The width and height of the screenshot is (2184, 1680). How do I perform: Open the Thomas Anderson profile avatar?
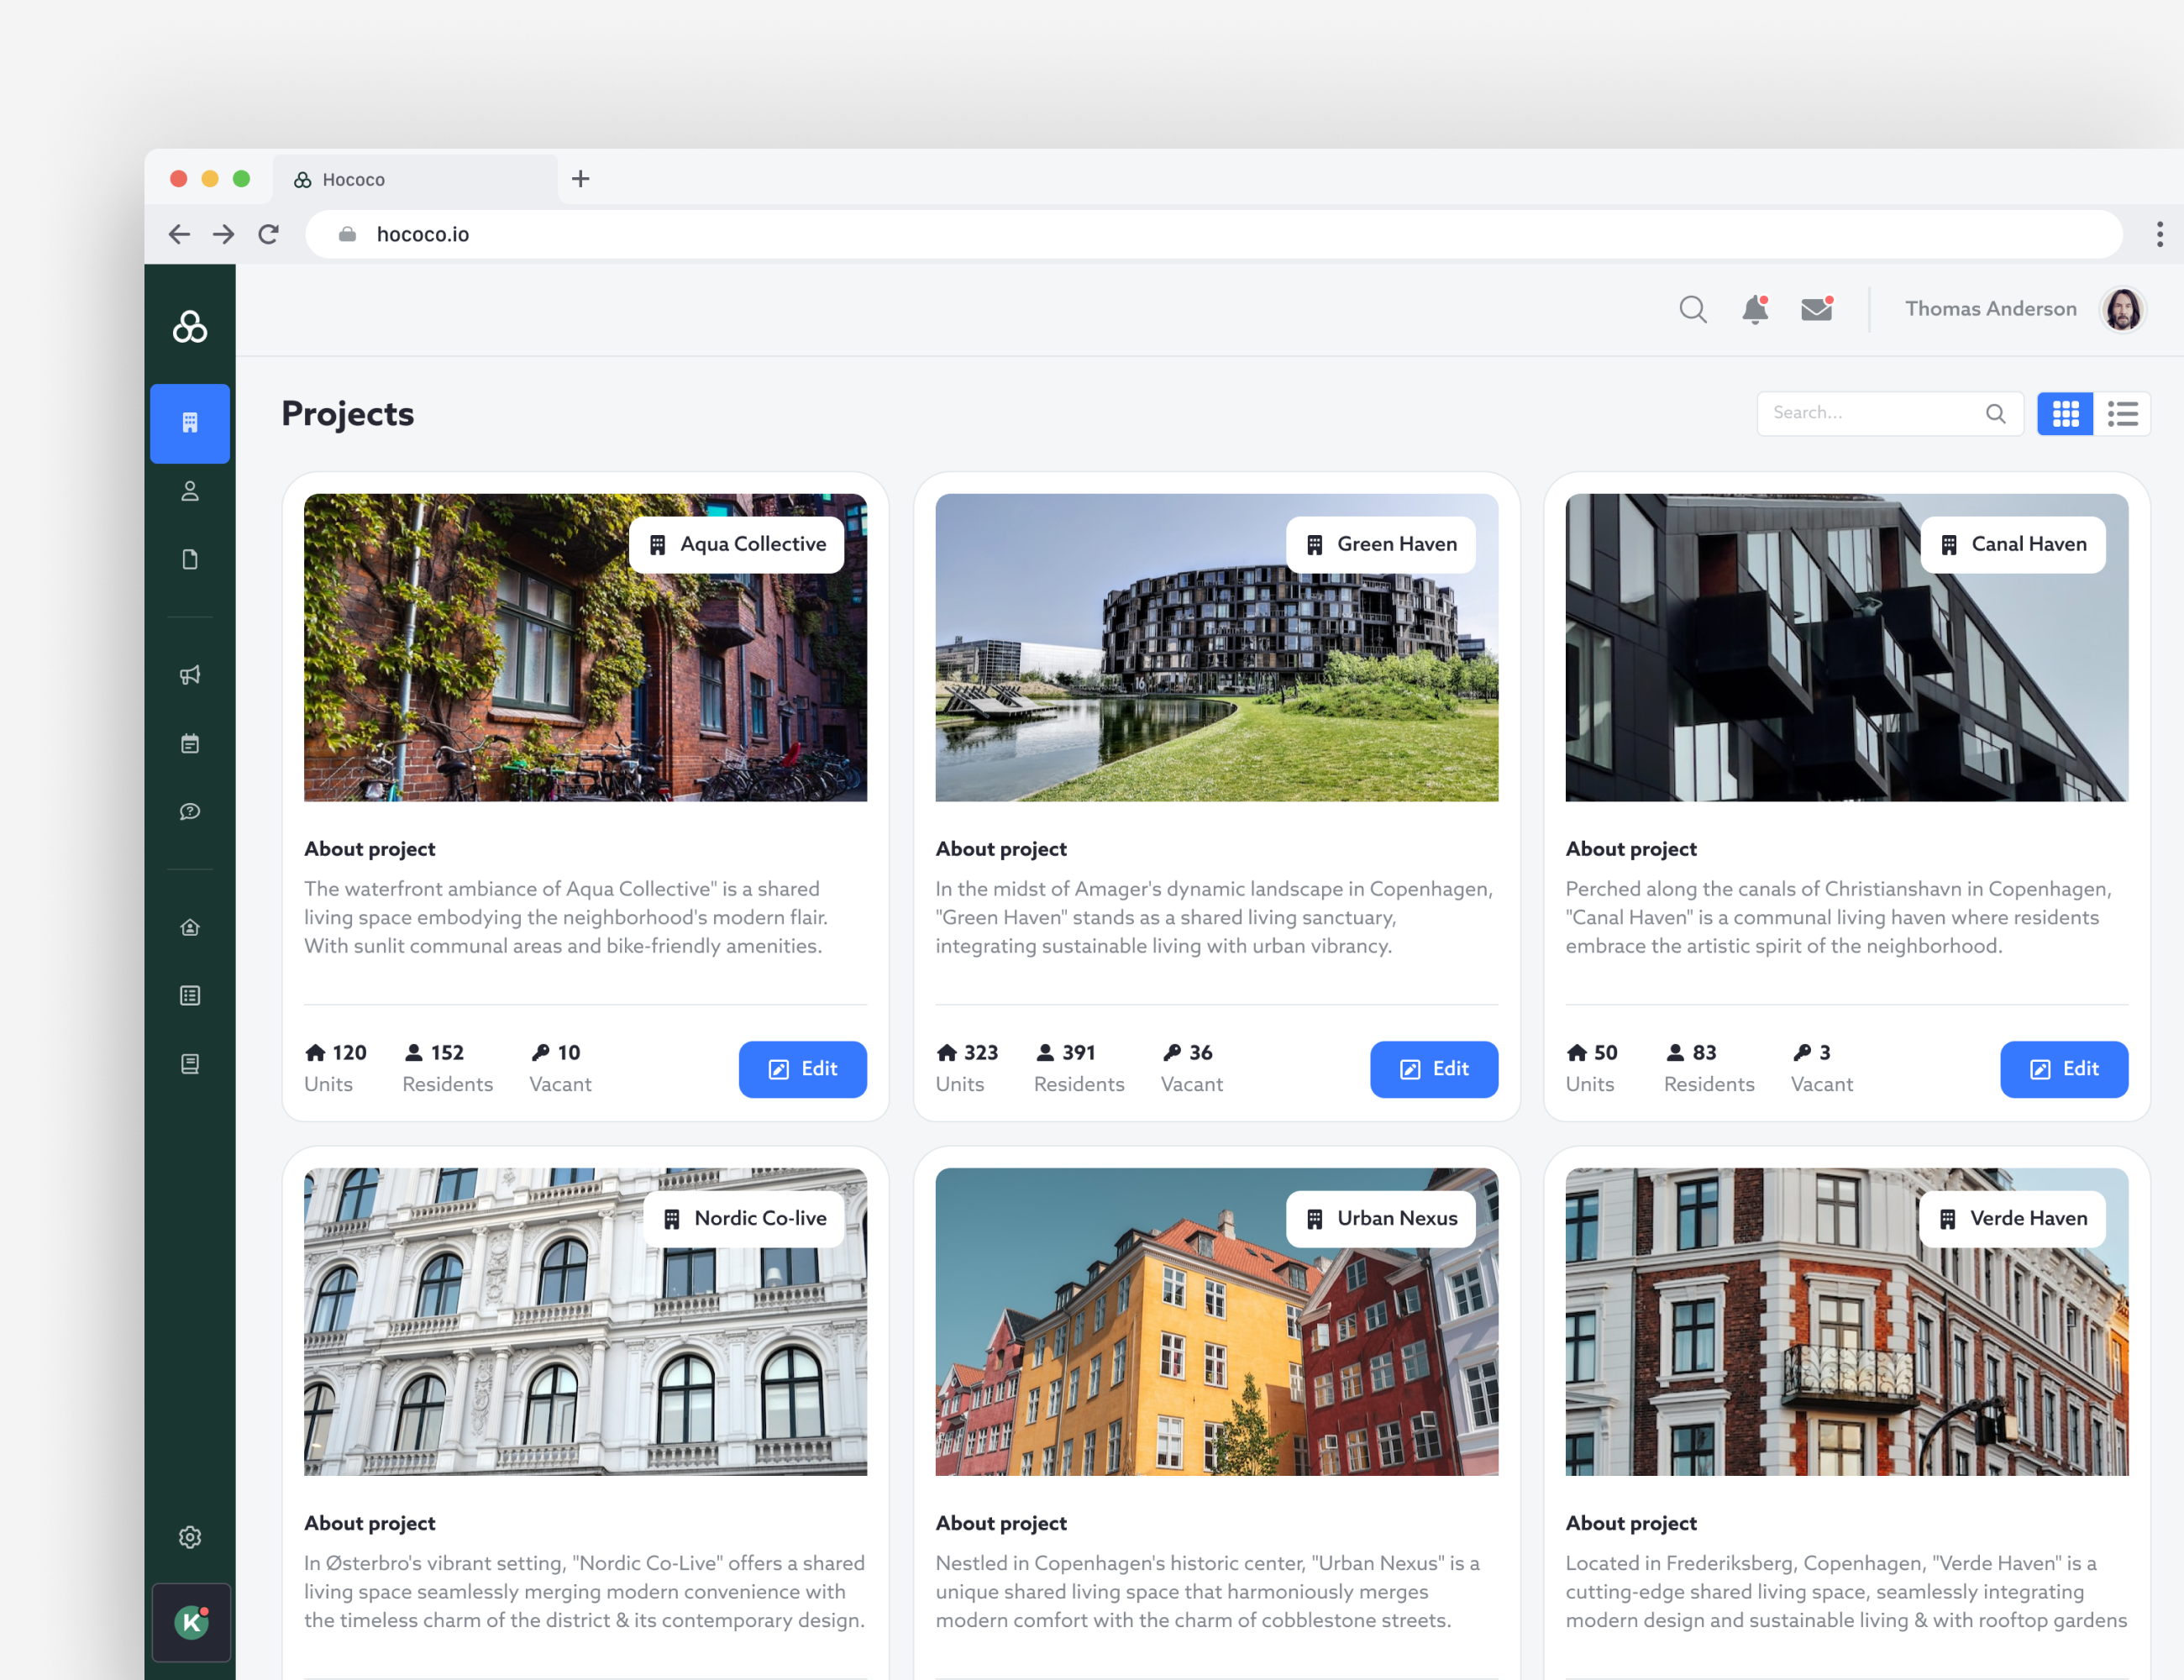point(2123,309)
